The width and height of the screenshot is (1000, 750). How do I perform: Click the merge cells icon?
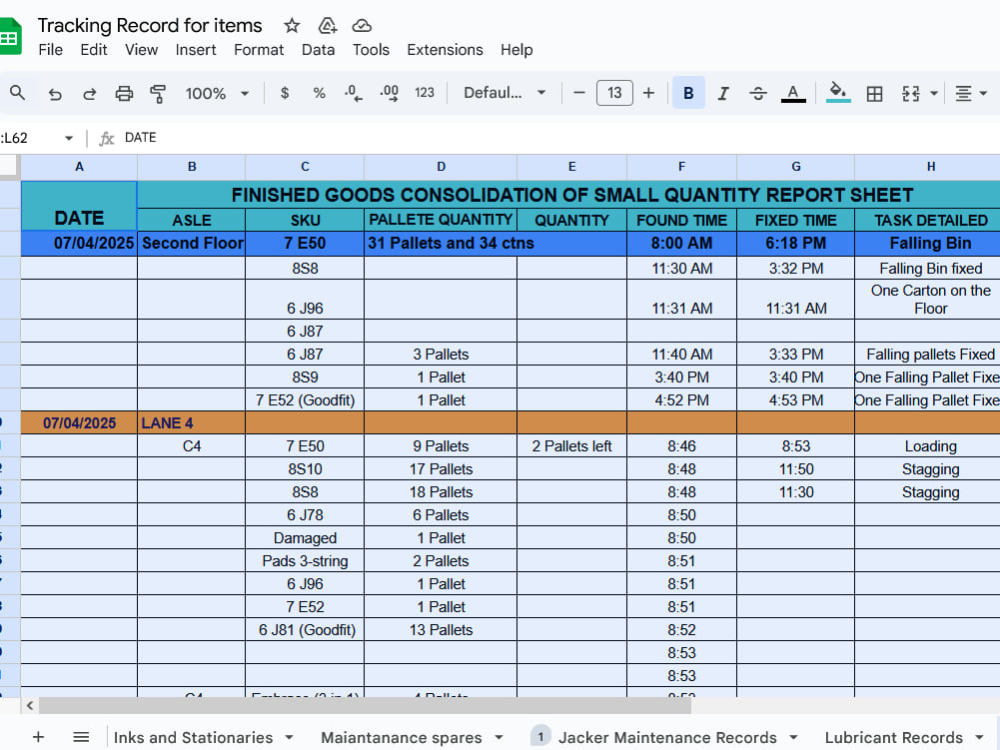[x=910, y=94]
